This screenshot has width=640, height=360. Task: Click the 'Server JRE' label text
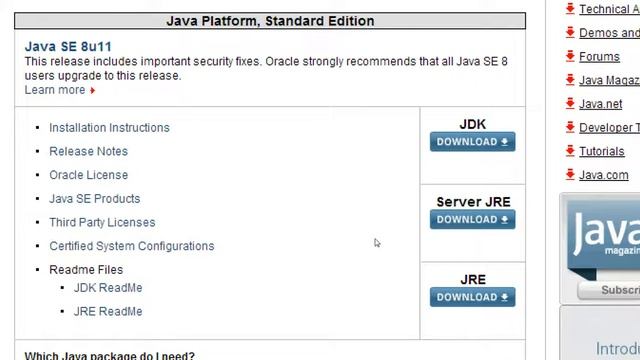(x=473, y=202)
